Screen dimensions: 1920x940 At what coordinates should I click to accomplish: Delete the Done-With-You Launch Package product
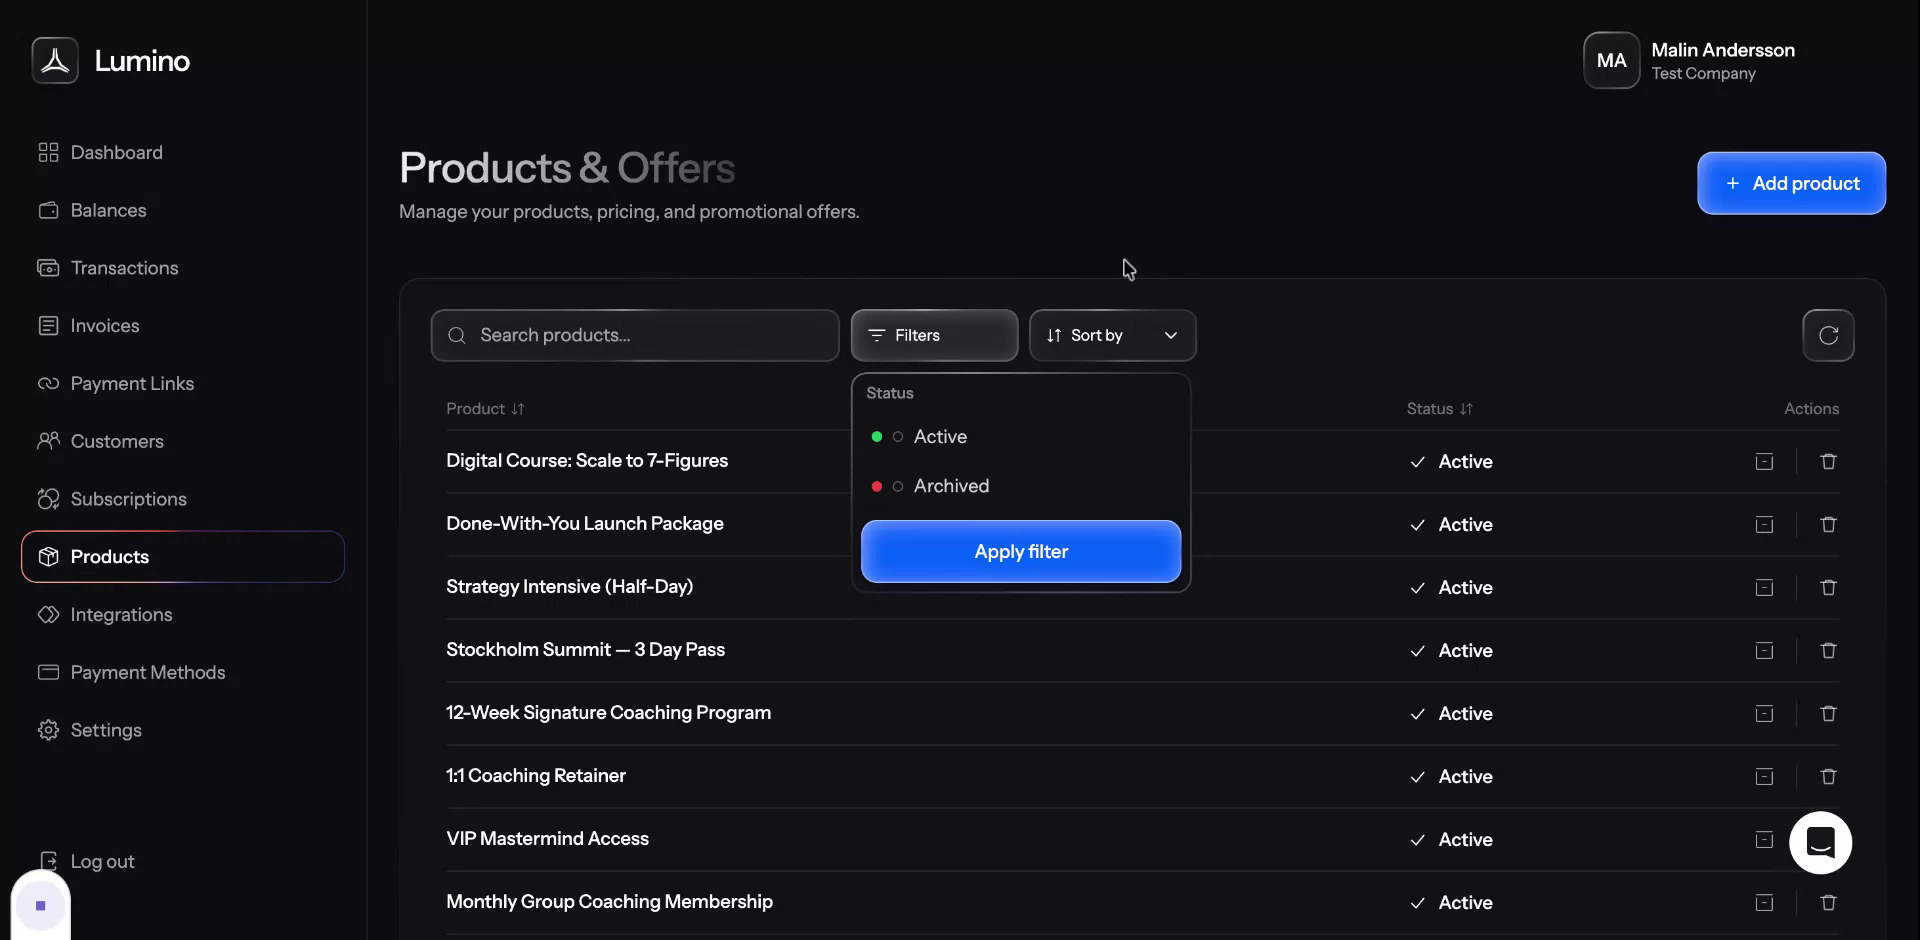[1828, 525]
